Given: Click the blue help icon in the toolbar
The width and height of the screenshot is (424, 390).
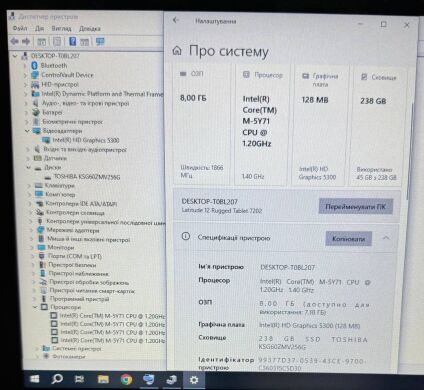Looking at the screenshot, I should 72,41.
